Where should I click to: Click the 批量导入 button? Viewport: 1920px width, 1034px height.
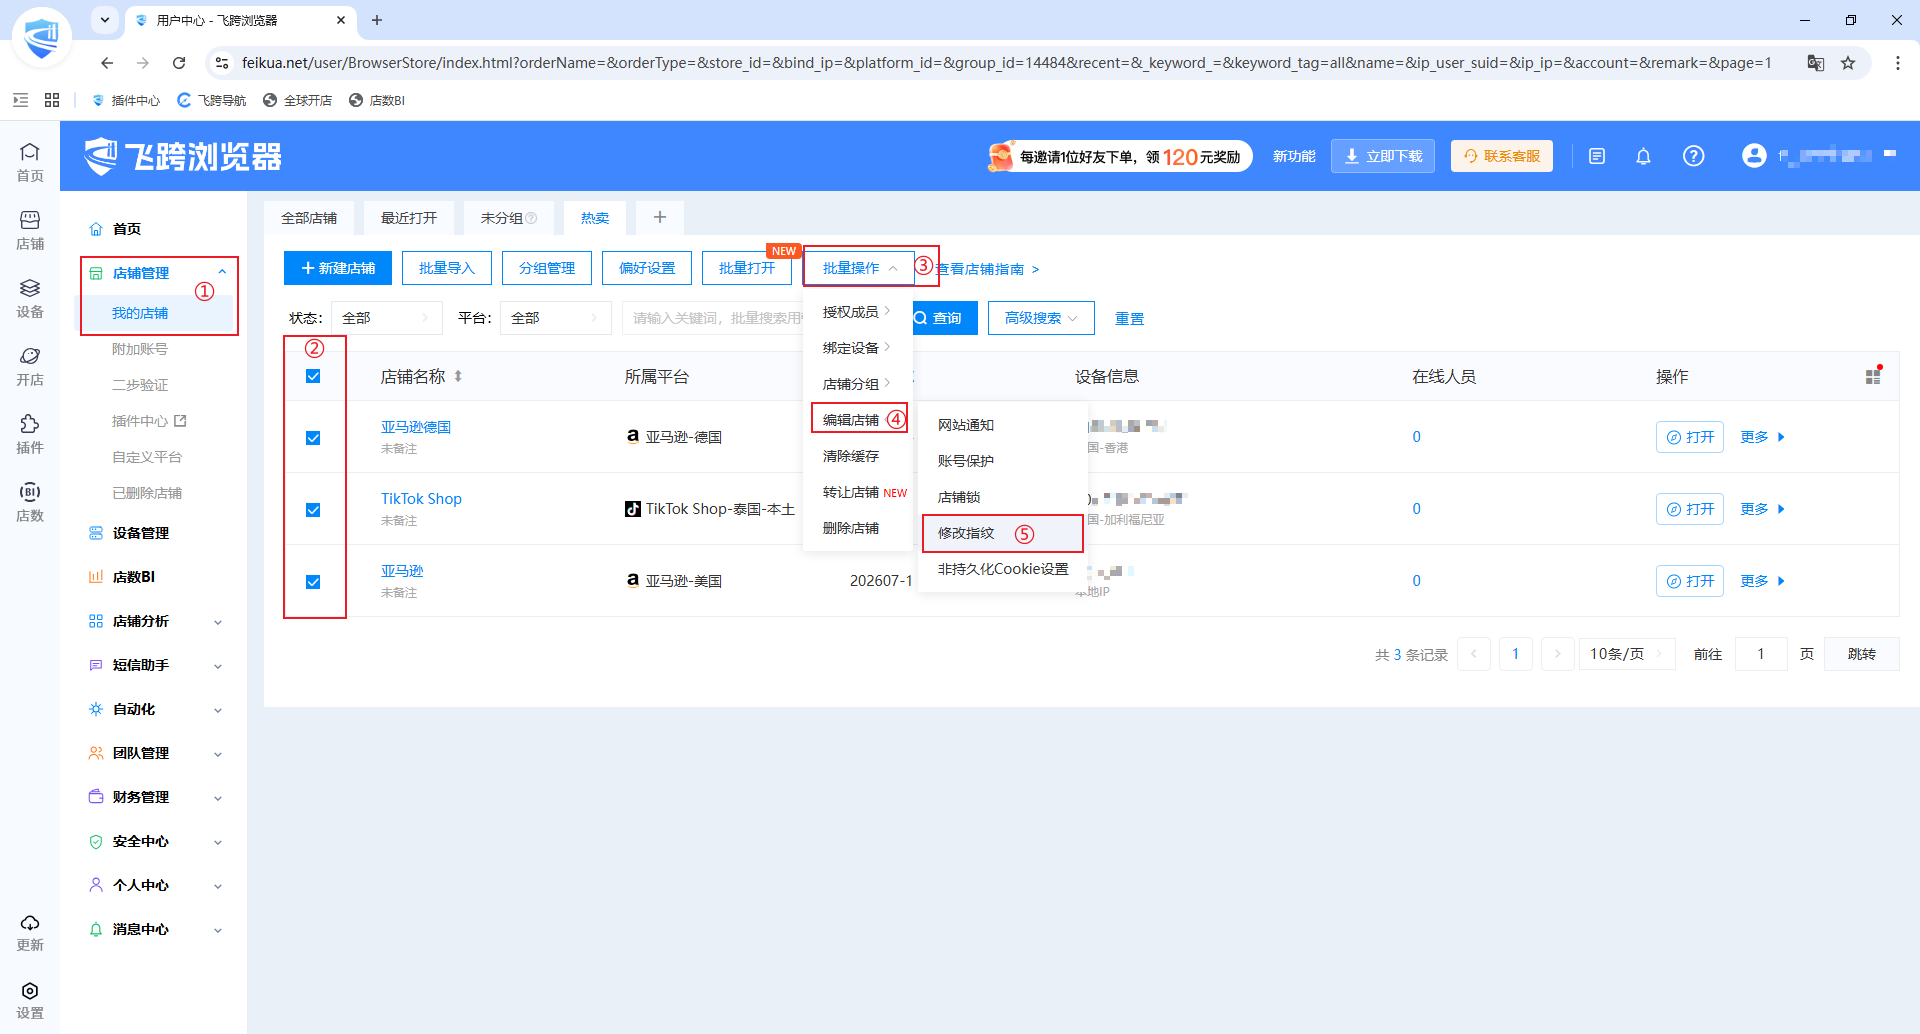pyautogui.click(x=447, y=268)
